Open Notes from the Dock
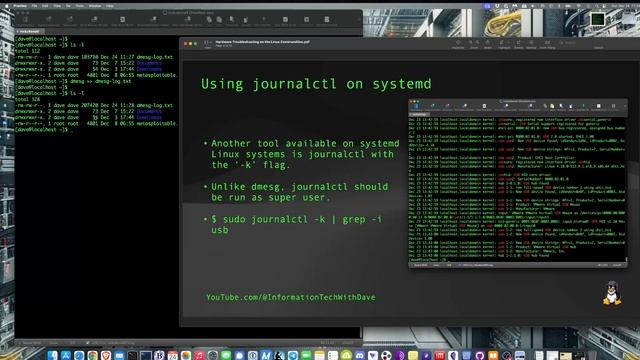640x360 pixels. coord(320,355)
